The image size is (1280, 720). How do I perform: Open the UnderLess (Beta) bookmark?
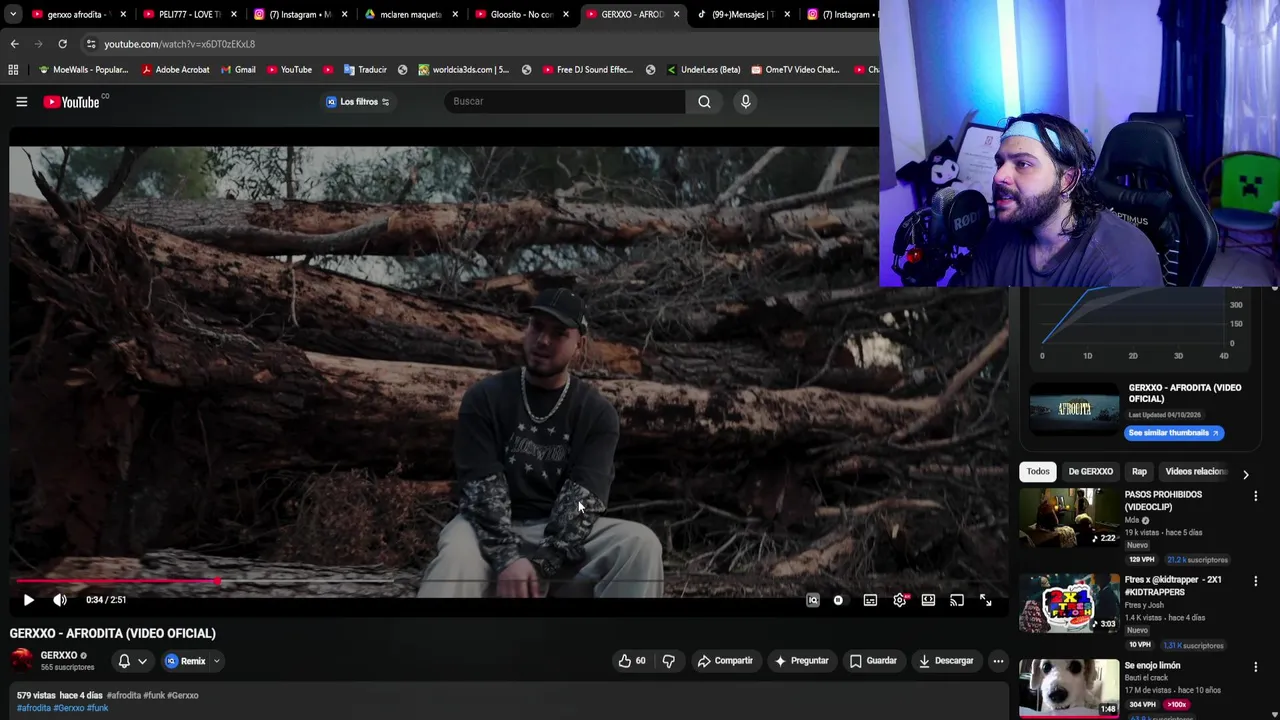point(703,70)
